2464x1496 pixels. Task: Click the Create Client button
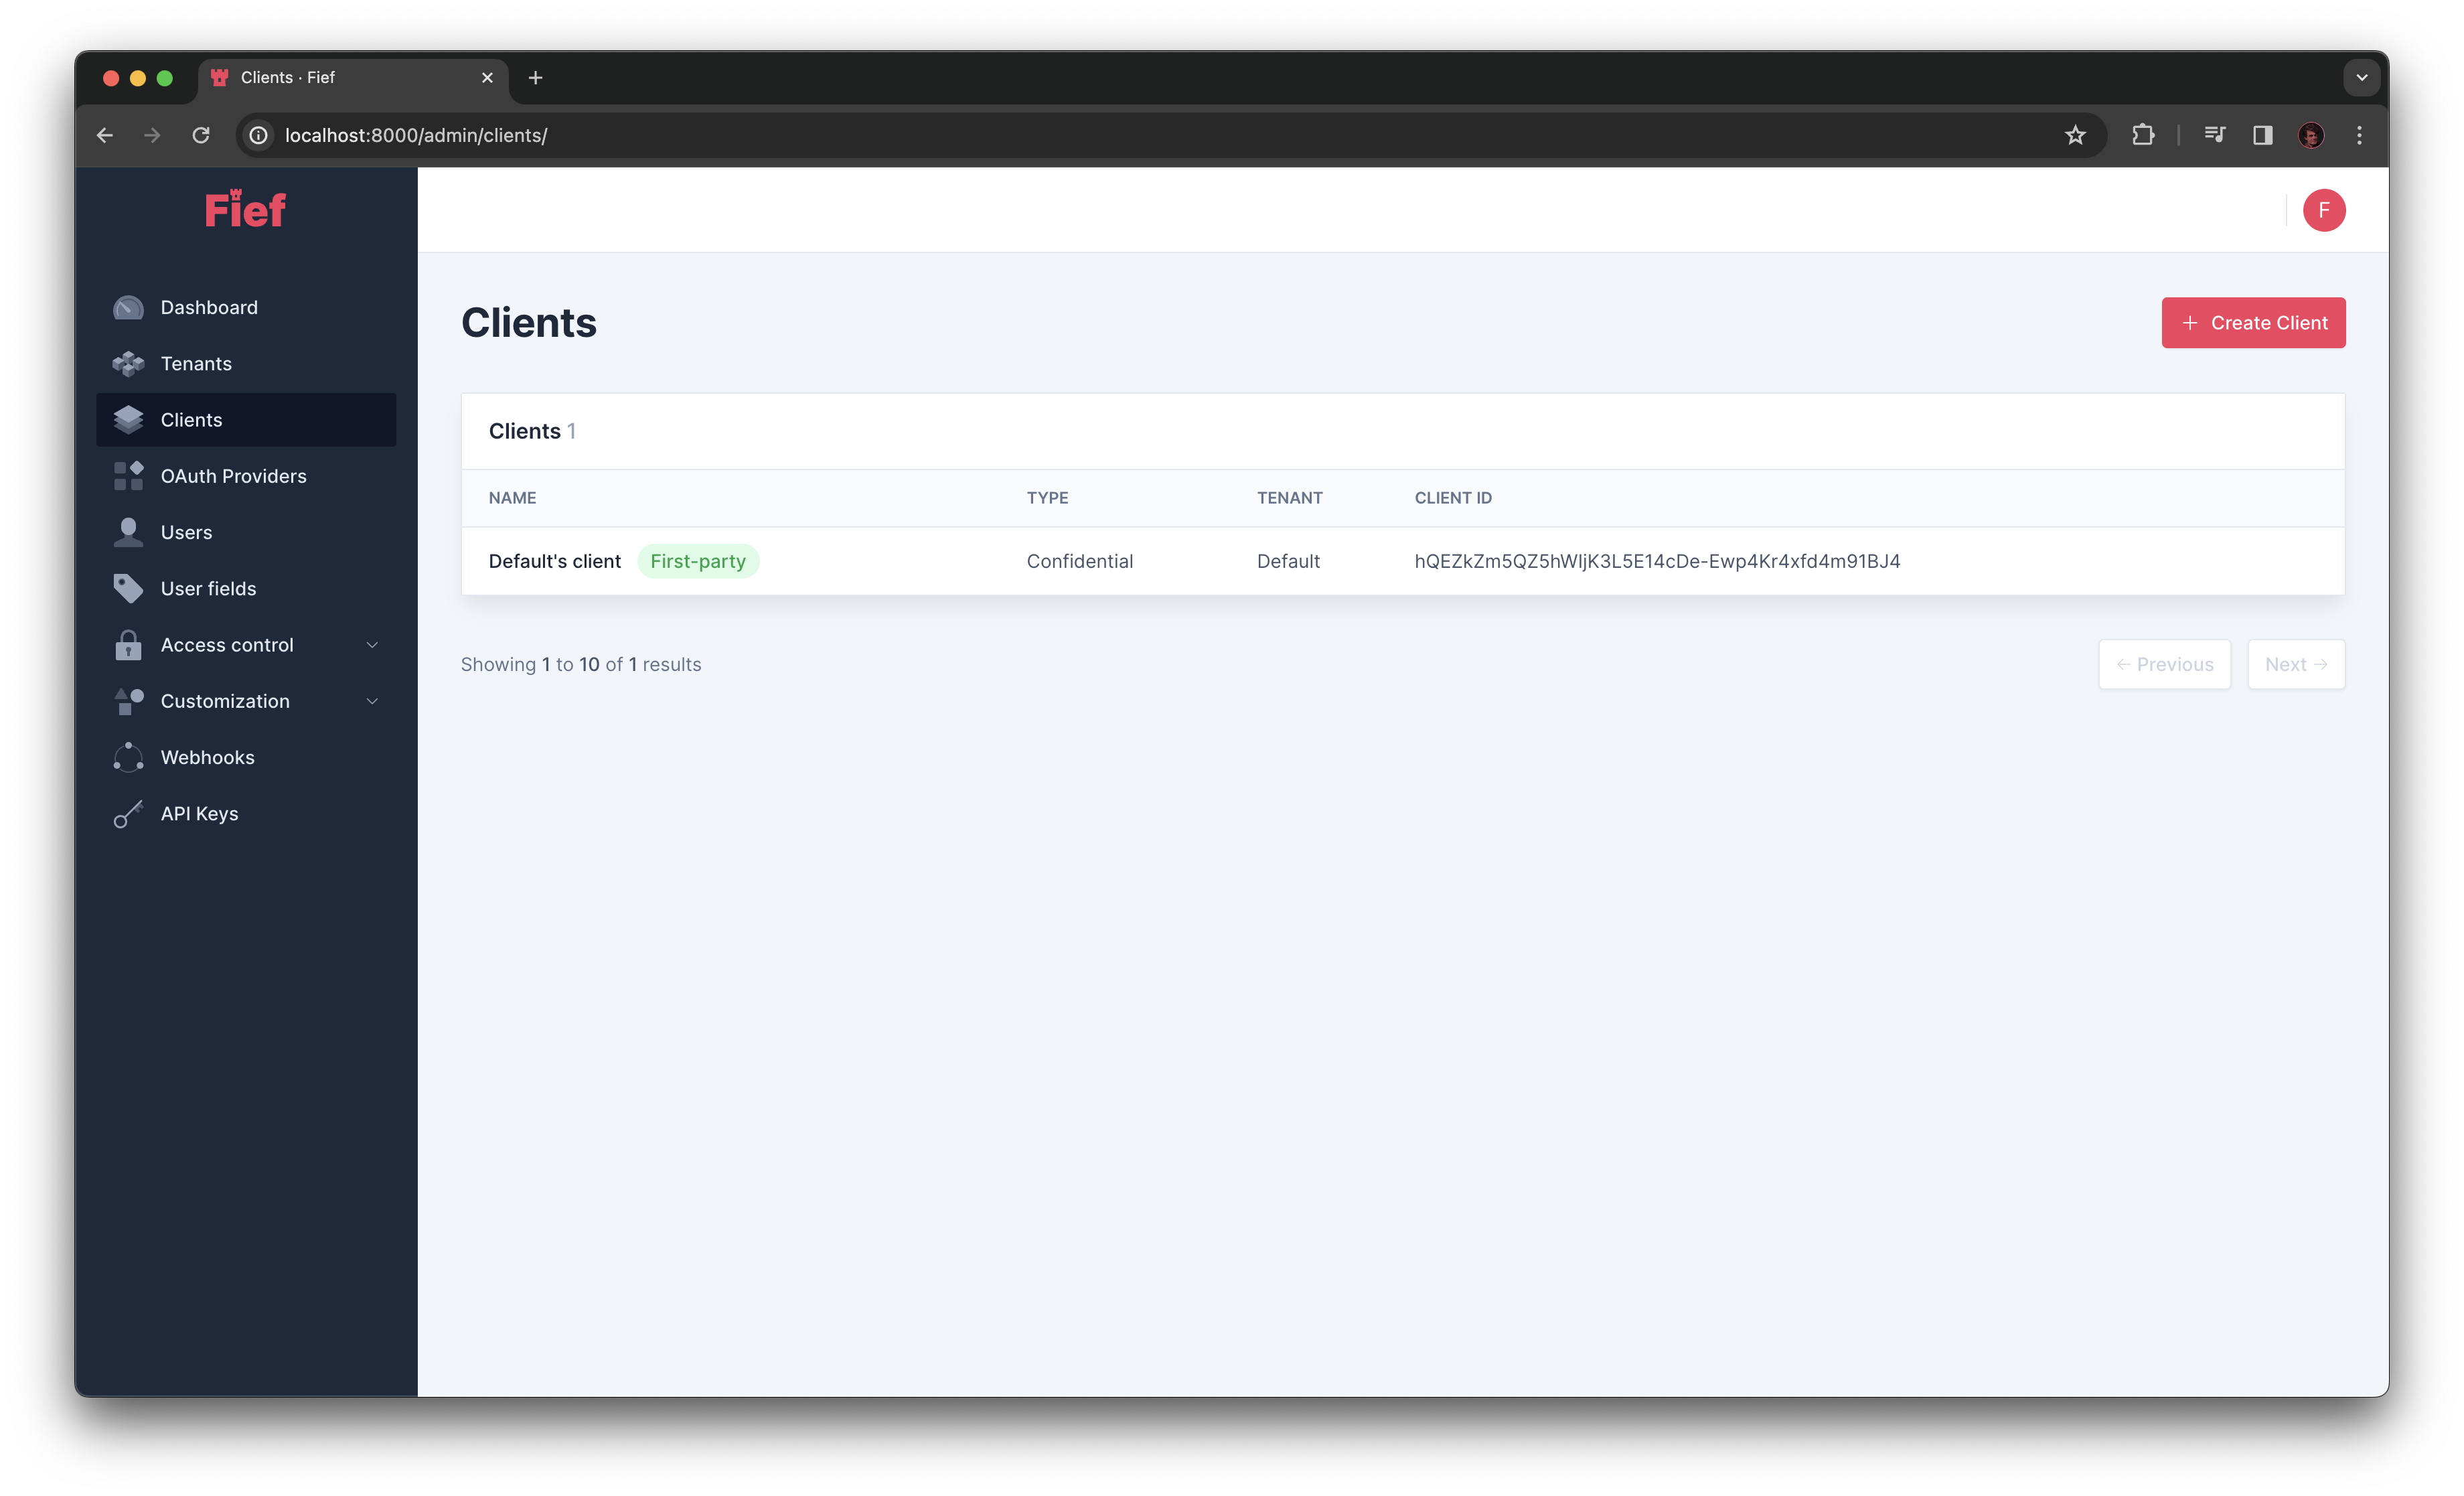point(2253,322)
